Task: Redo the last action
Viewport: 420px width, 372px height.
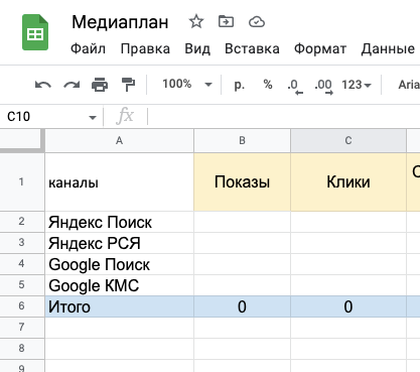Action: [x=72, y=85]
